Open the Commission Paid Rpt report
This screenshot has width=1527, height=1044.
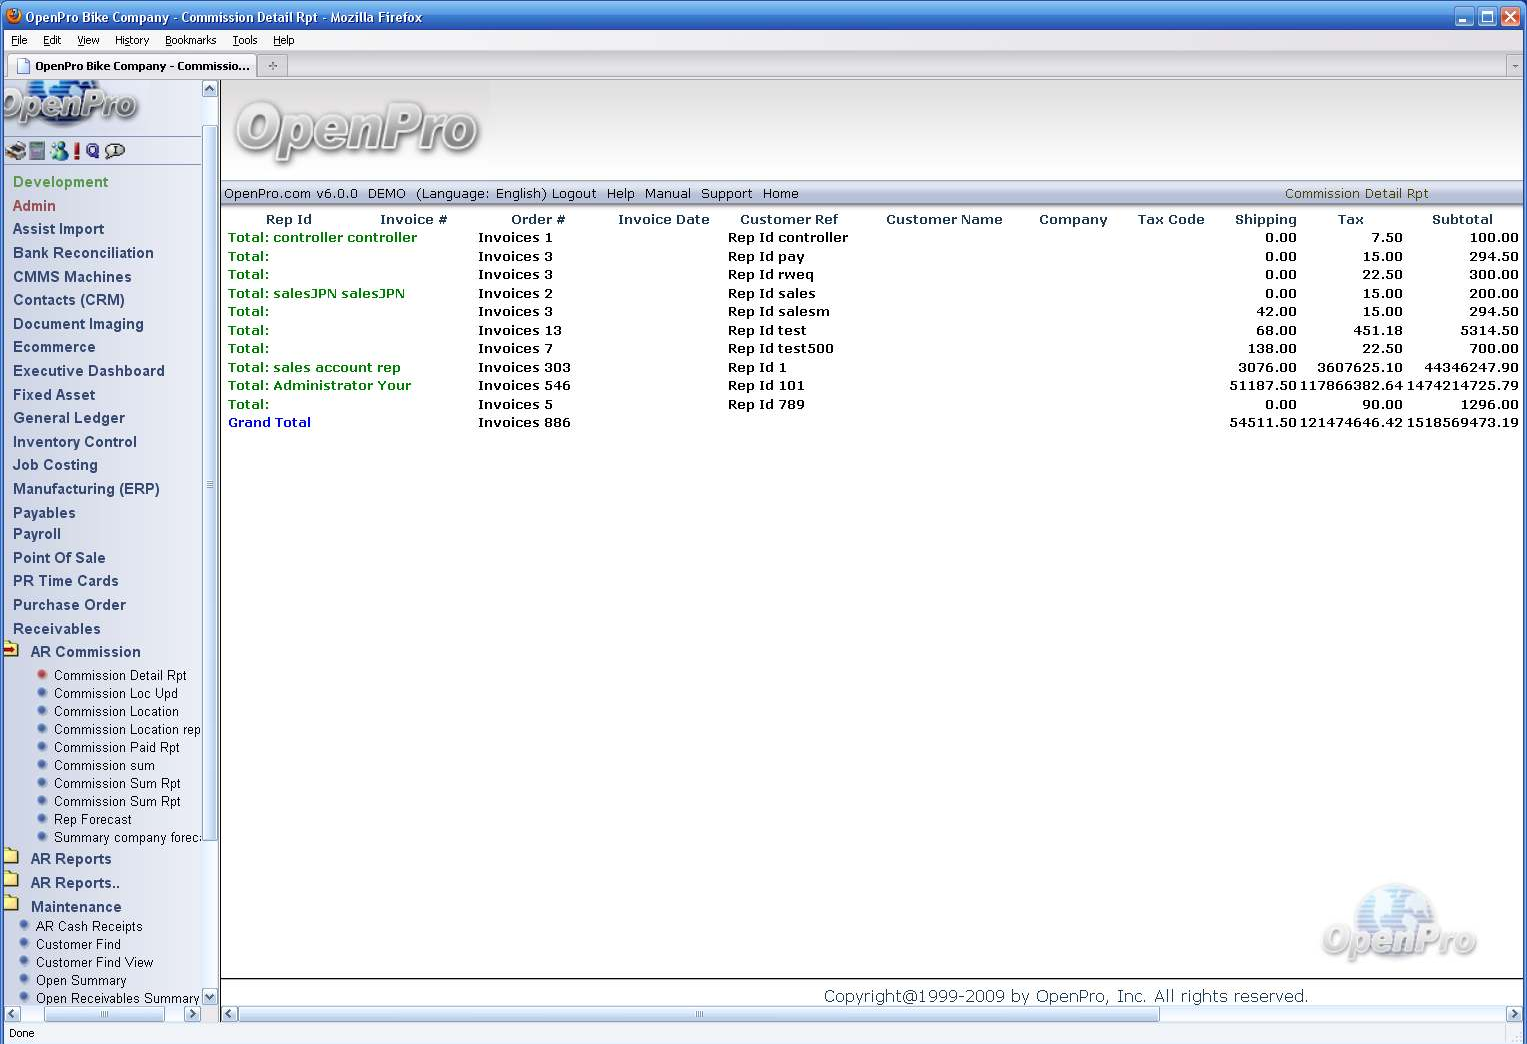pyautogui.click(x=117, y=747)
